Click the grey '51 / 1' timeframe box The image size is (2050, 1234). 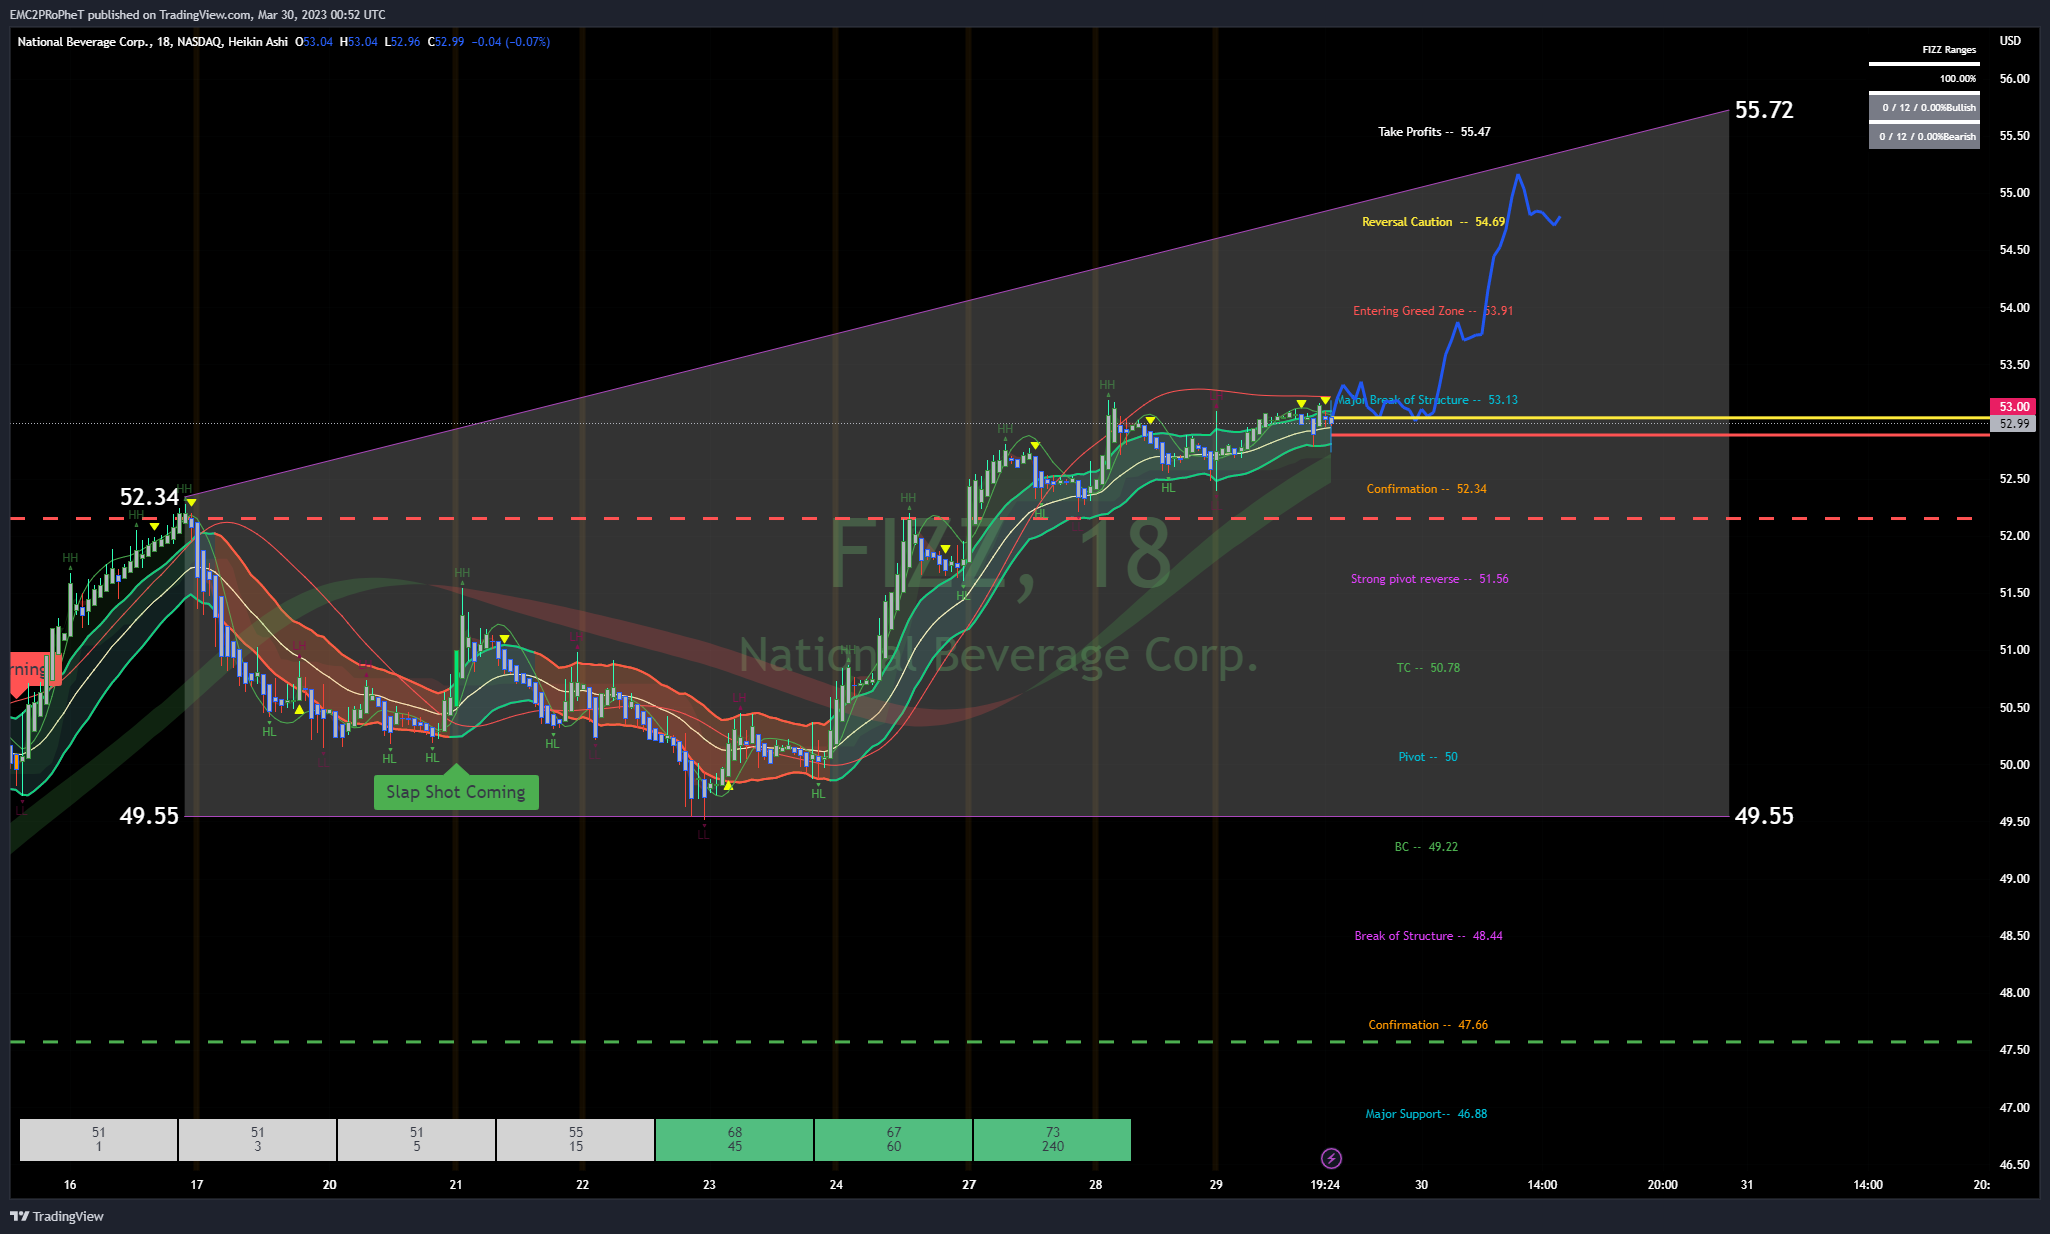click(x=98, y=1140)
